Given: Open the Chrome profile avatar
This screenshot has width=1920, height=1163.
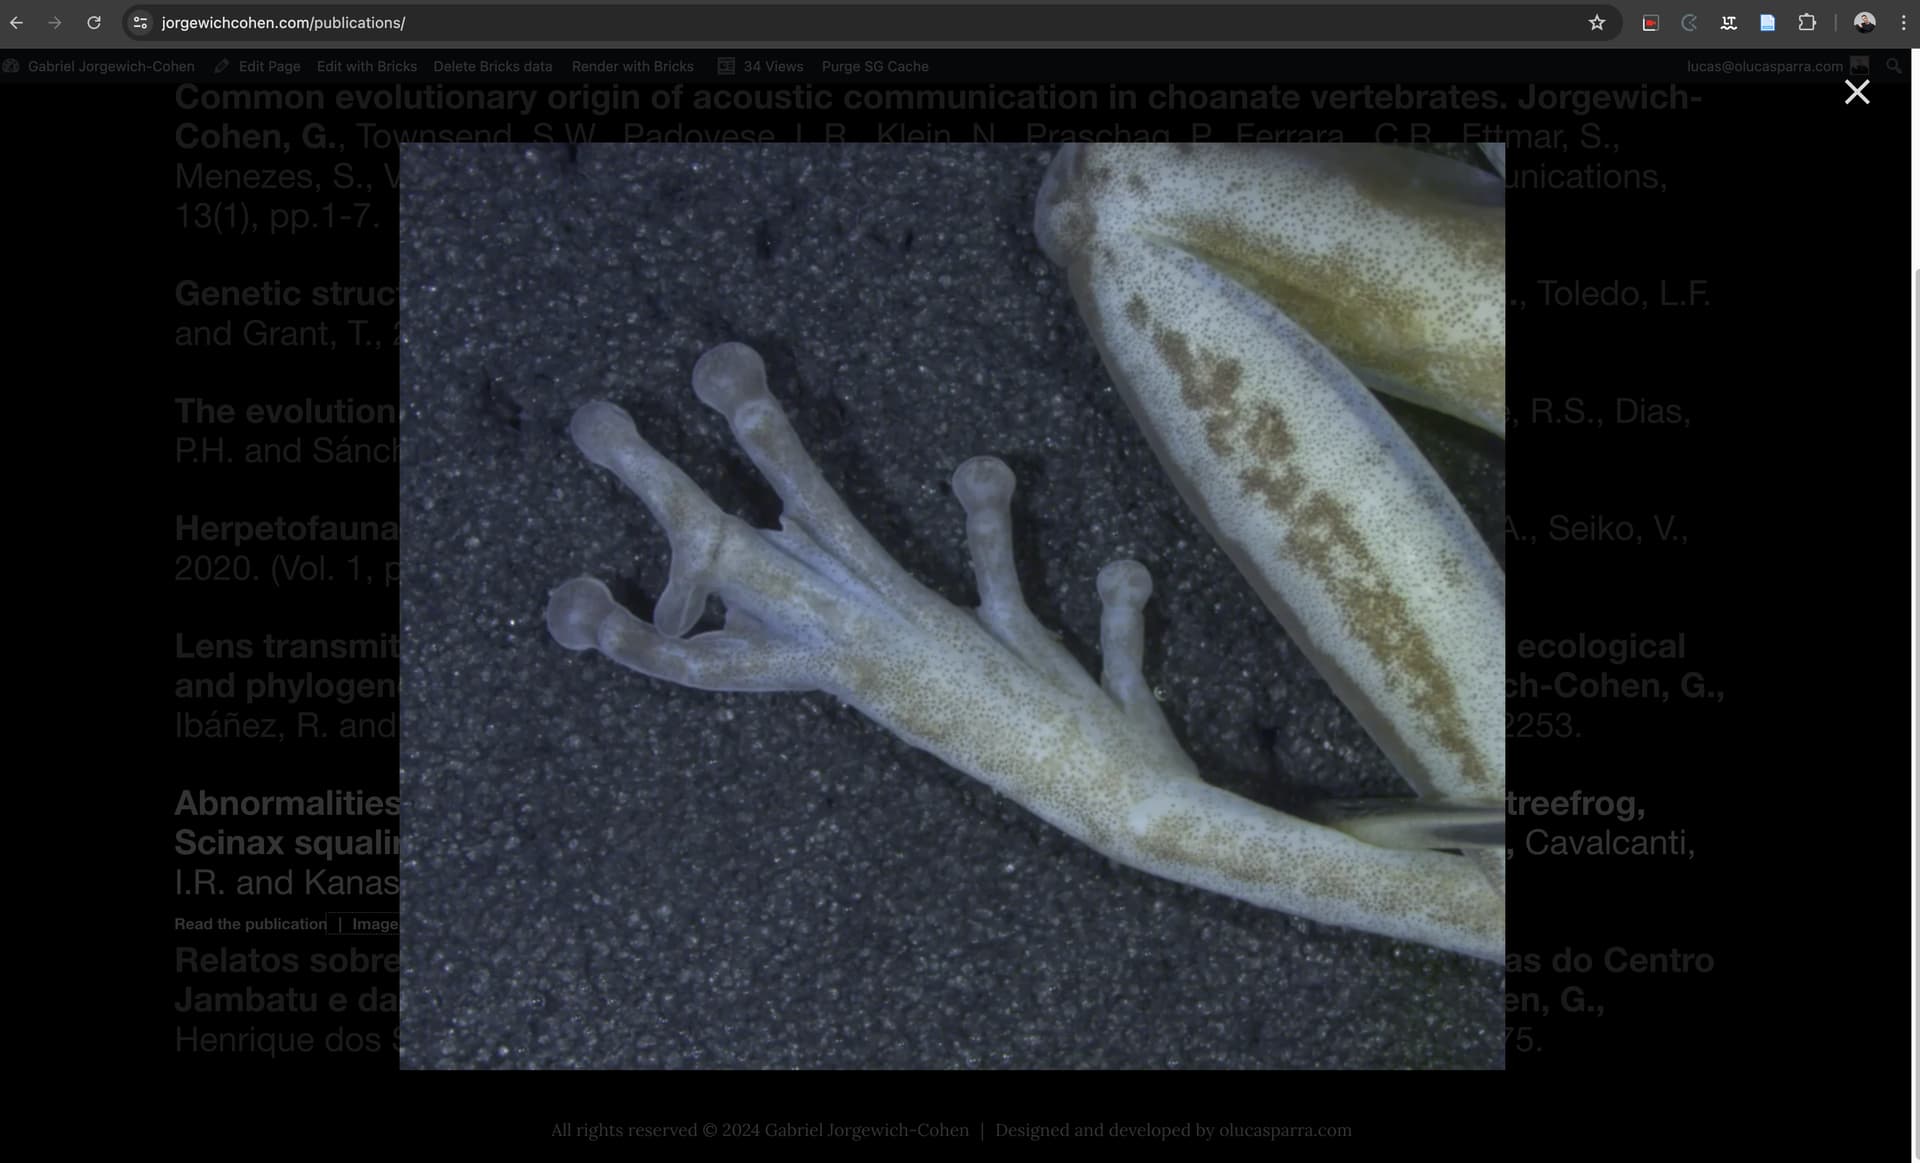Looking at the screenshot, I should point(1864,22).
